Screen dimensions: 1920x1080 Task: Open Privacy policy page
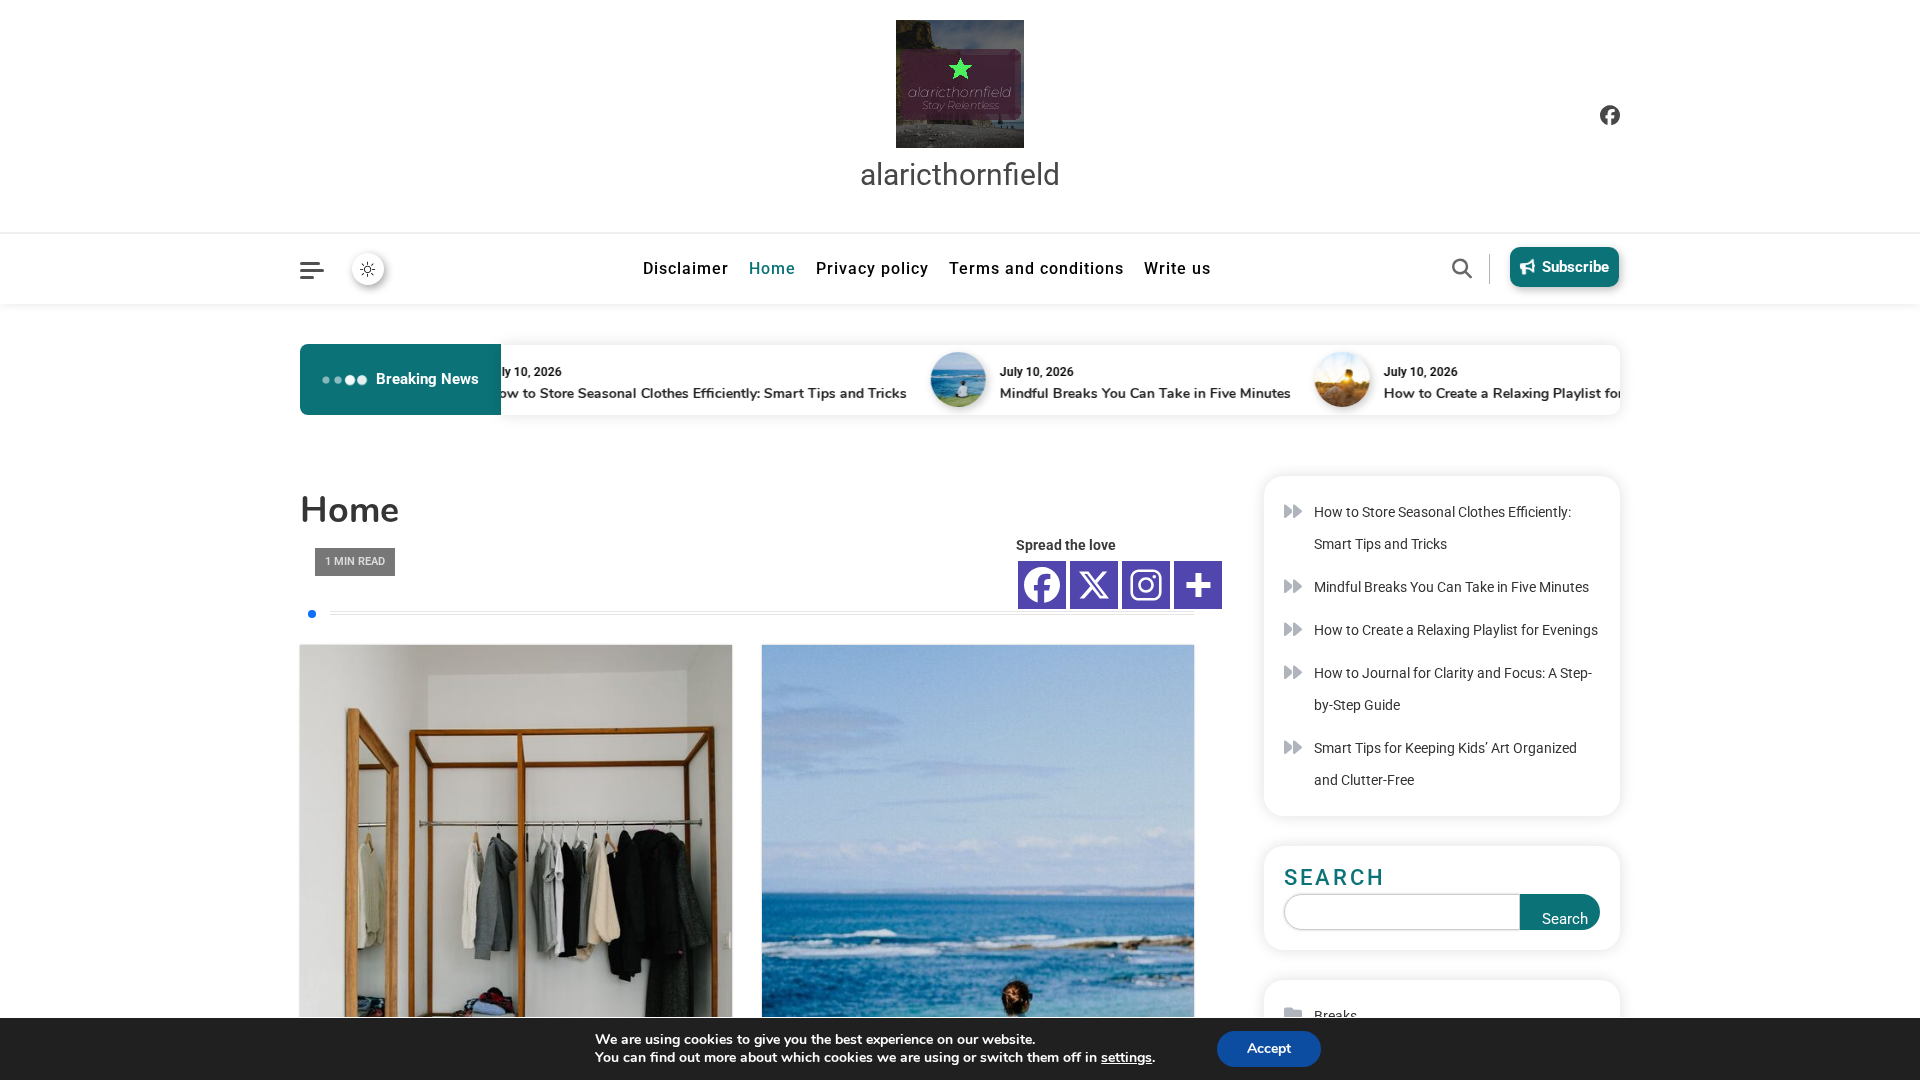pyautogui.click(x=872, y=269)
